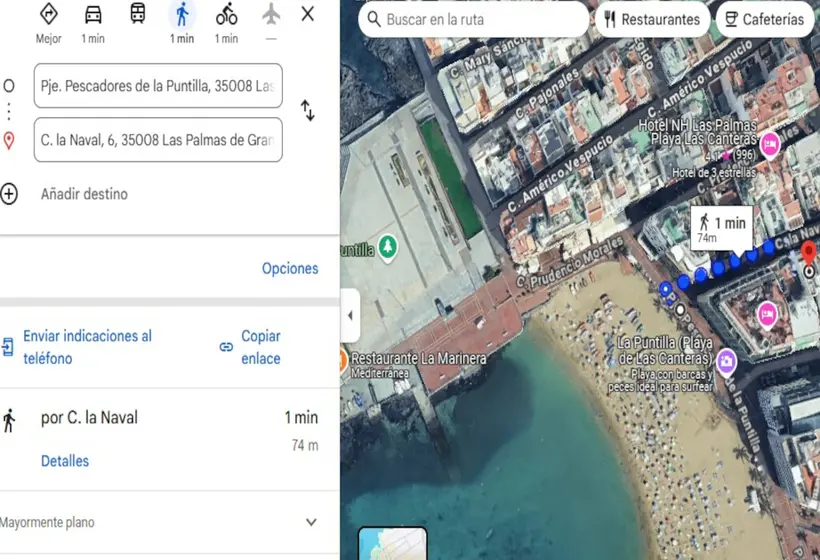Click the Añadir destino text

[x=84, y=194]
